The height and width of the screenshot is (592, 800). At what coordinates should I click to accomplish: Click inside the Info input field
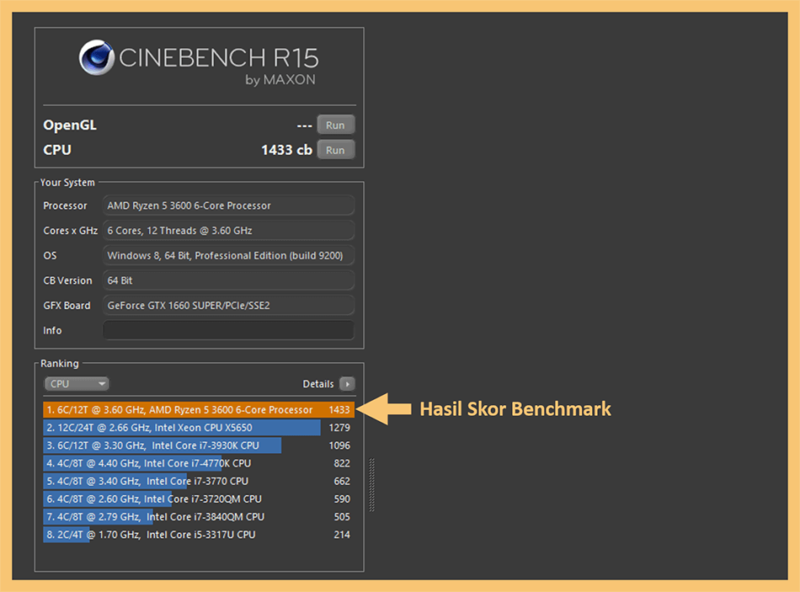pyautogui.click(x=228, y=330)
